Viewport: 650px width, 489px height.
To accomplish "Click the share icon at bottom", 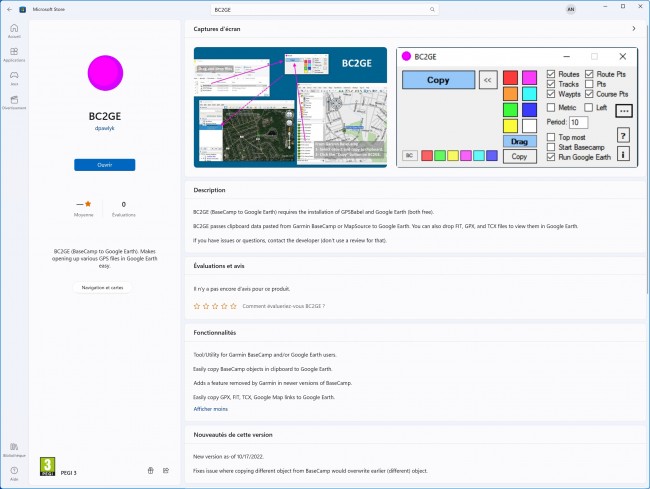I will coord(166,471).
